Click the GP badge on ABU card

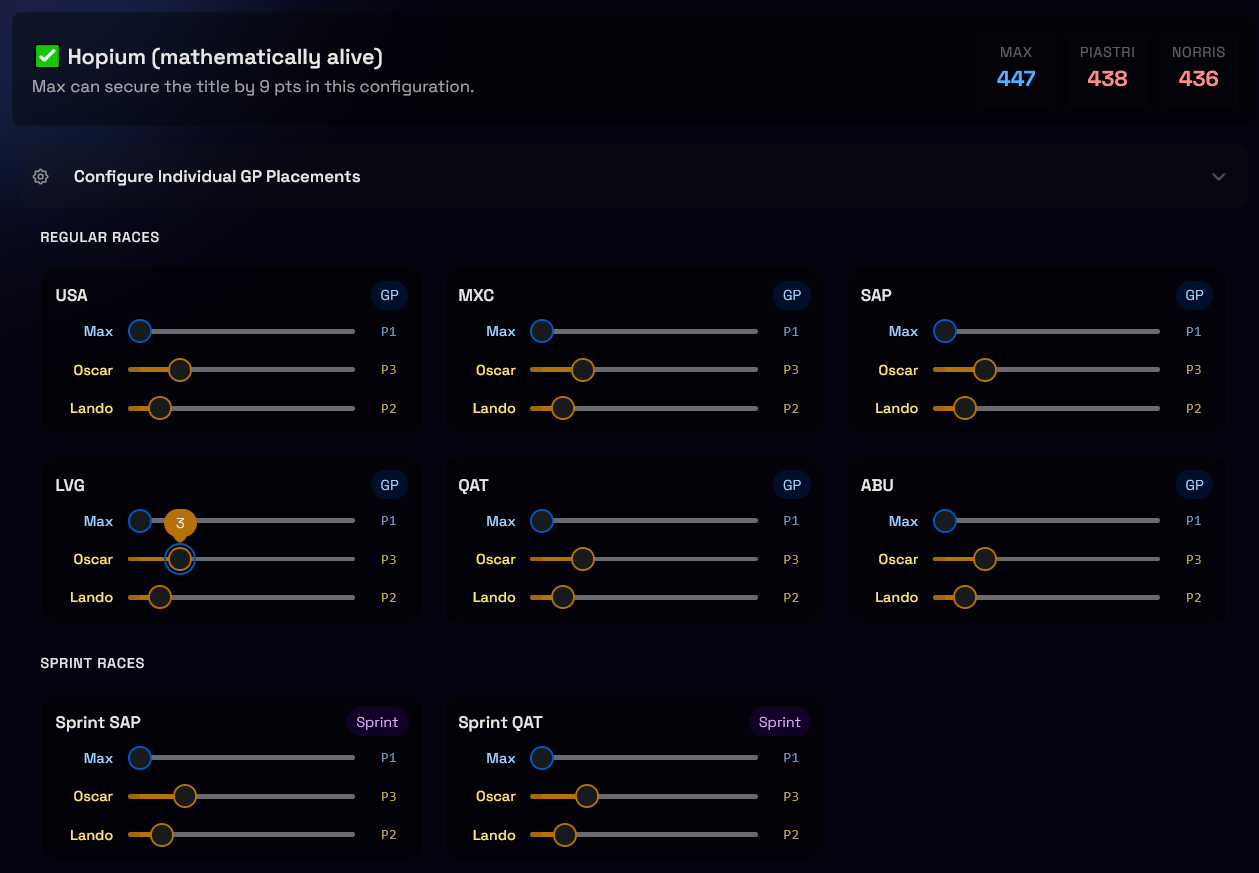(1194, 485)
